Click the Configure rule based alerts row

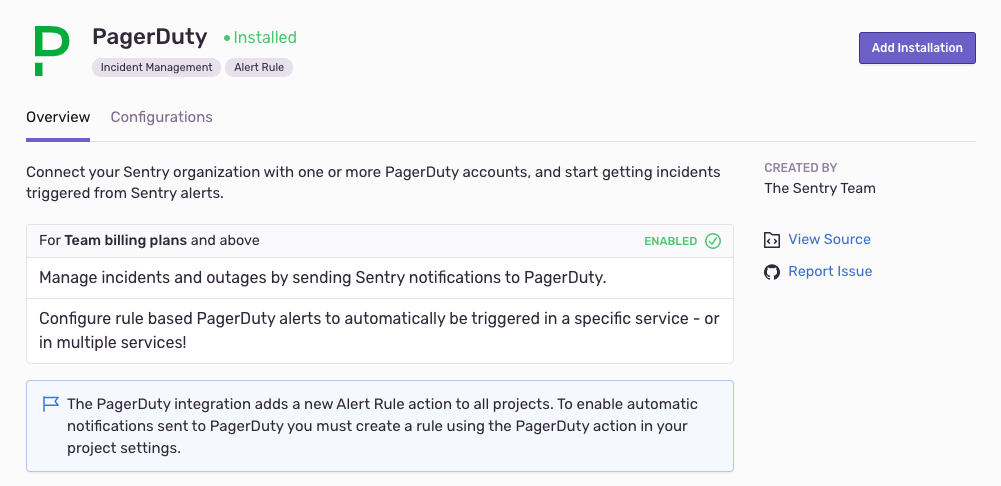tap(379, 330)
